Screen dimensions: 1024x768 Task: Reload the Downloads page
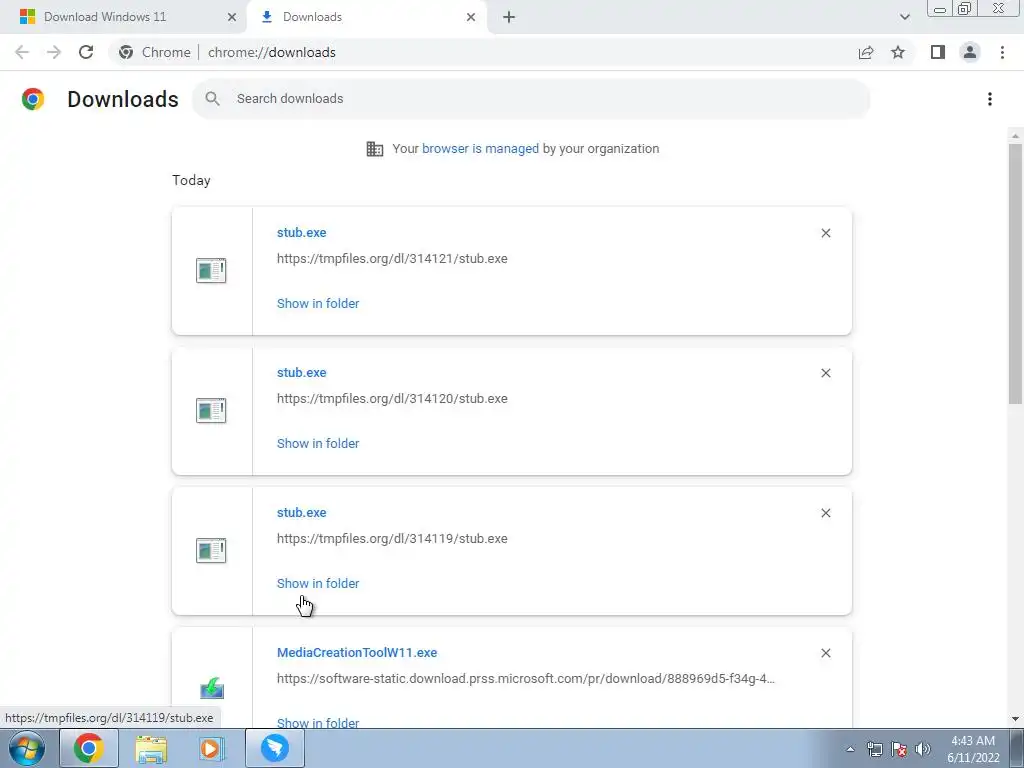[x=86, y=52]
